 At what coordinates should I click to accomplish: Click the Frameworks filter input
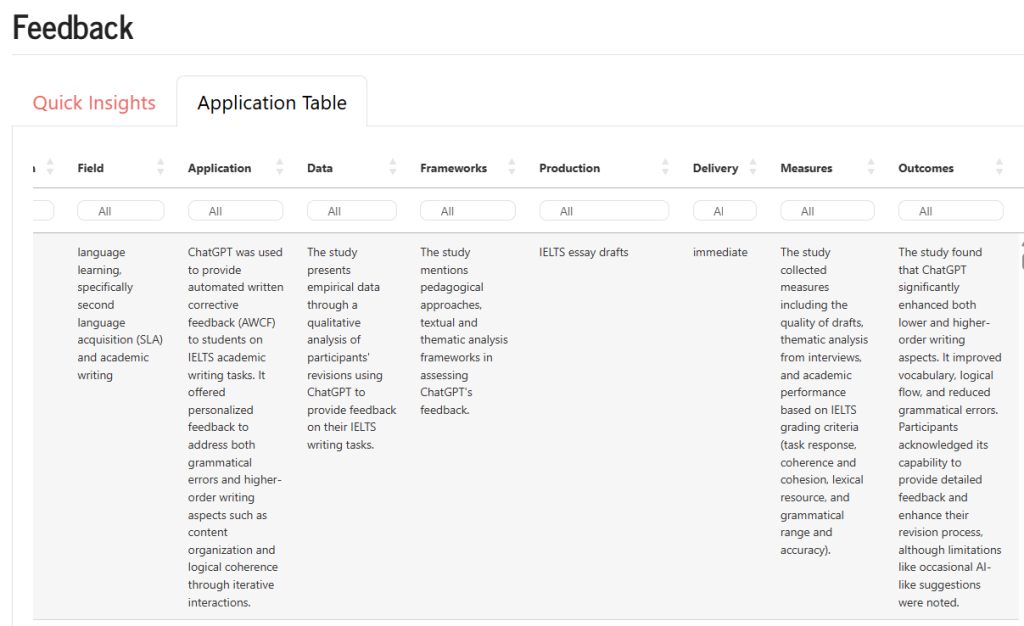(x=467, y=211)
